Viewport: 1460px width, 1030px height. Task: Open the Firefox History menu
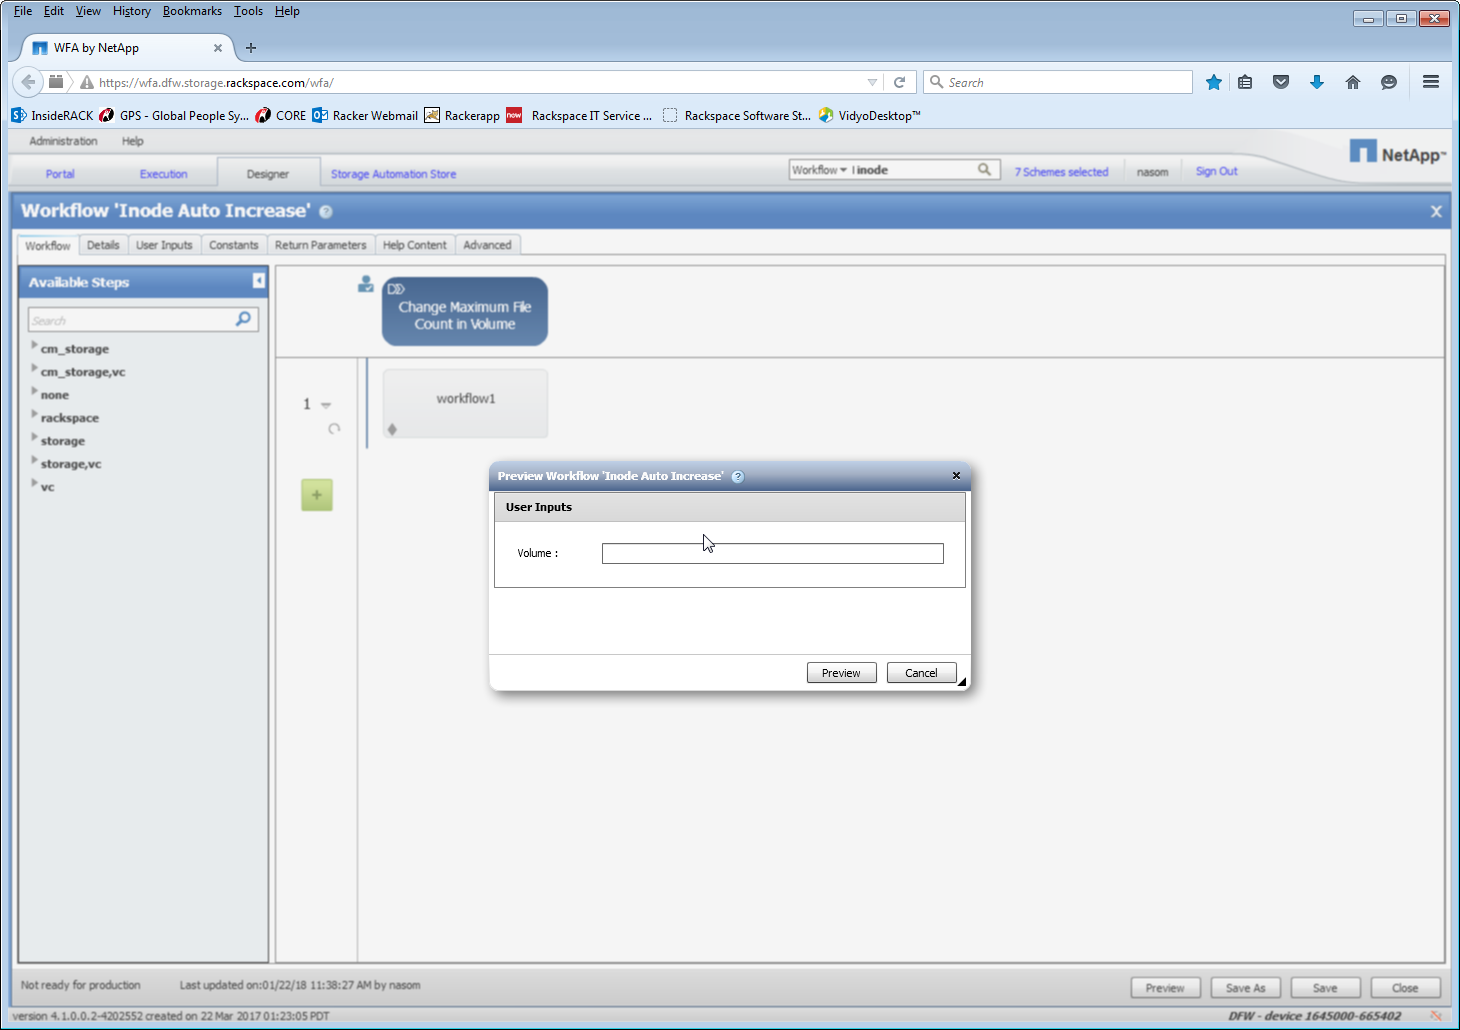pos(132,11)
